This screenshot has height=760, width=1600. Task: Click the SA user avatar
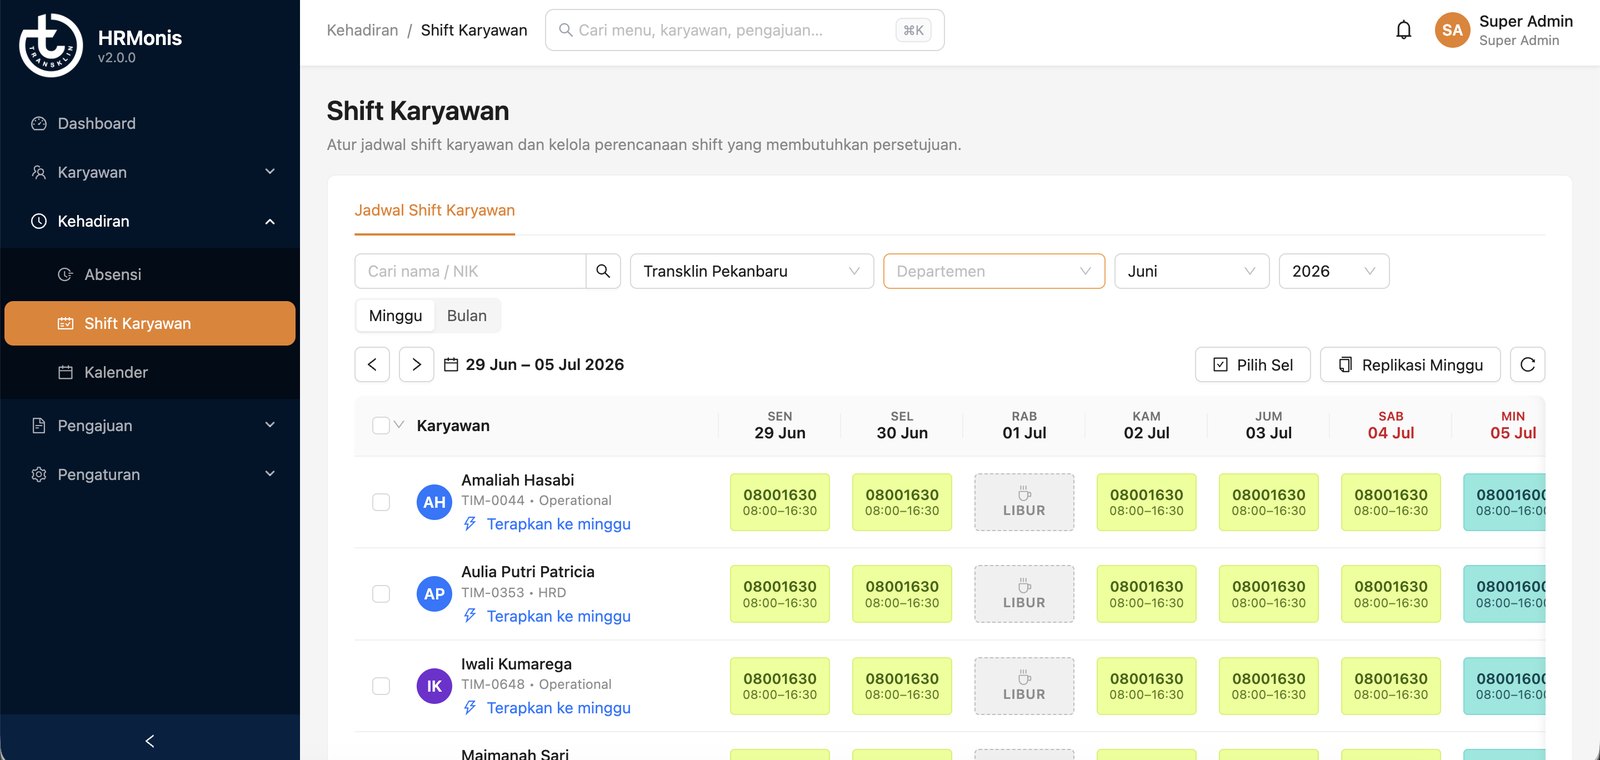(1452, 30)
